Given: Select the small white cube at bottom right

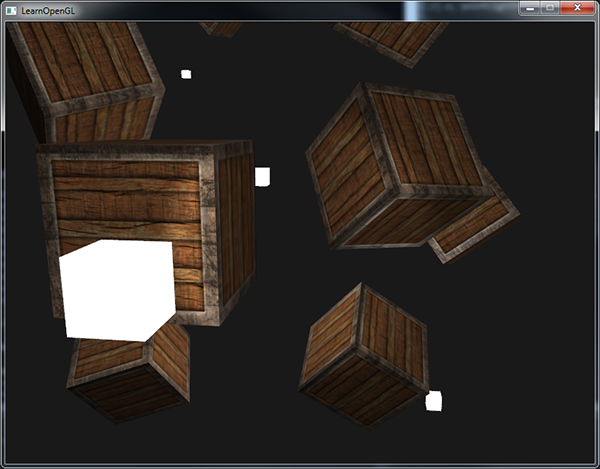Looking at the screenshot, I should tap(434, 401).
